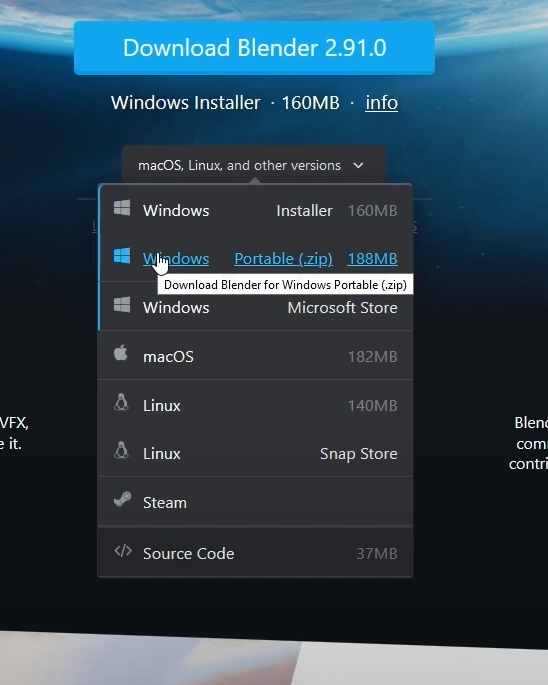Click the 182MB size text
The image size is (548, 685).
click(372, 356)
